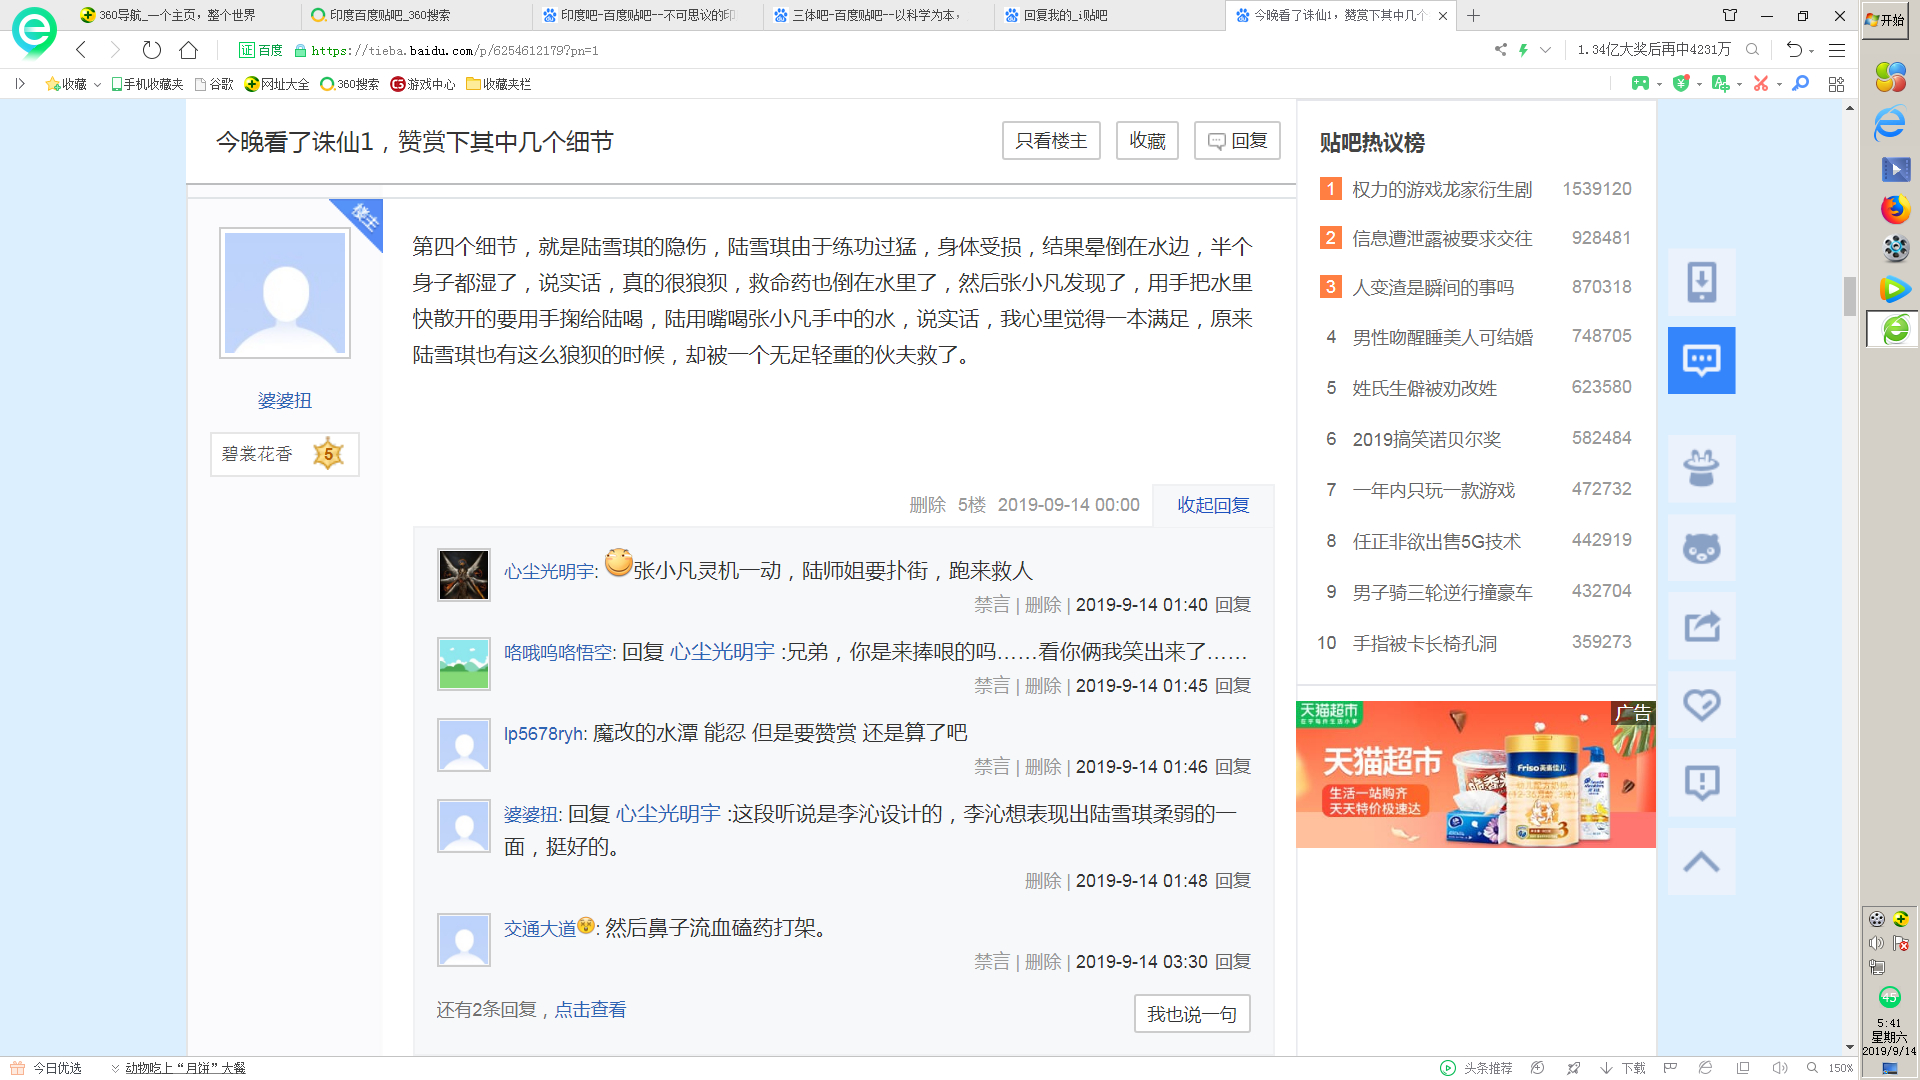Viewport: 1920px width, 1080px height.
Task: Click the 天猫超市 advertisement banner
Action: [1475, 775]
